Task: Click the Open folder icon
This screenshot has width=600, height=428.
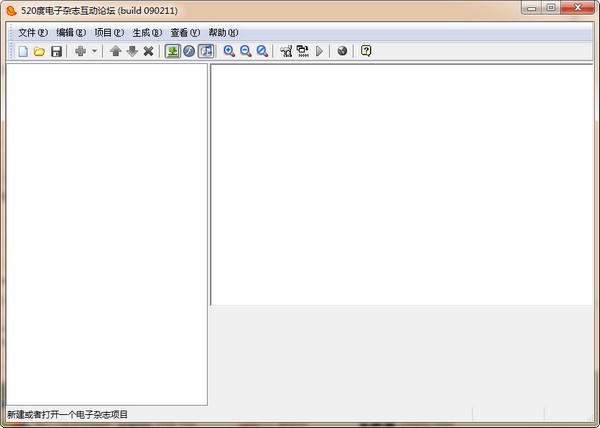Action: click(39, 51)
